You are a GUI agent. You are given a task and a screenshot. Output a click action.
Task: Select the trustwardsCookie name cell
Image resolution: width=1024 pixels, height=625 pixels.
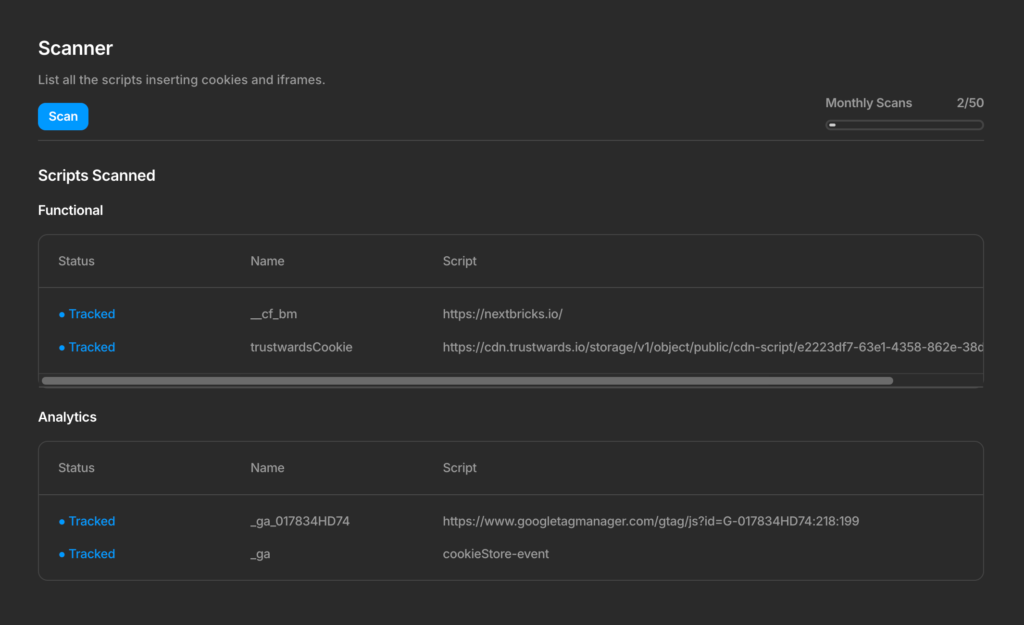coord(301,347)
